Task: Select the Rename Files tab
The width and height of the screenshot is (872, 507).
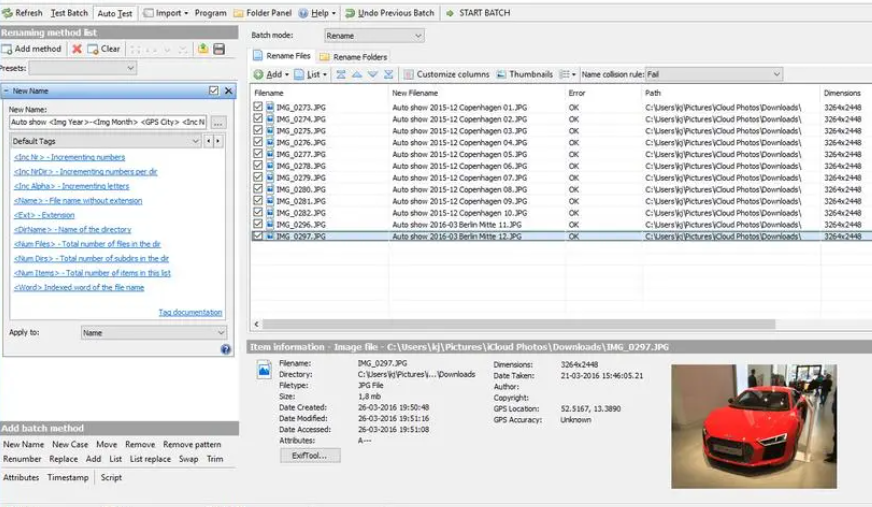Action: coord(282,56)
